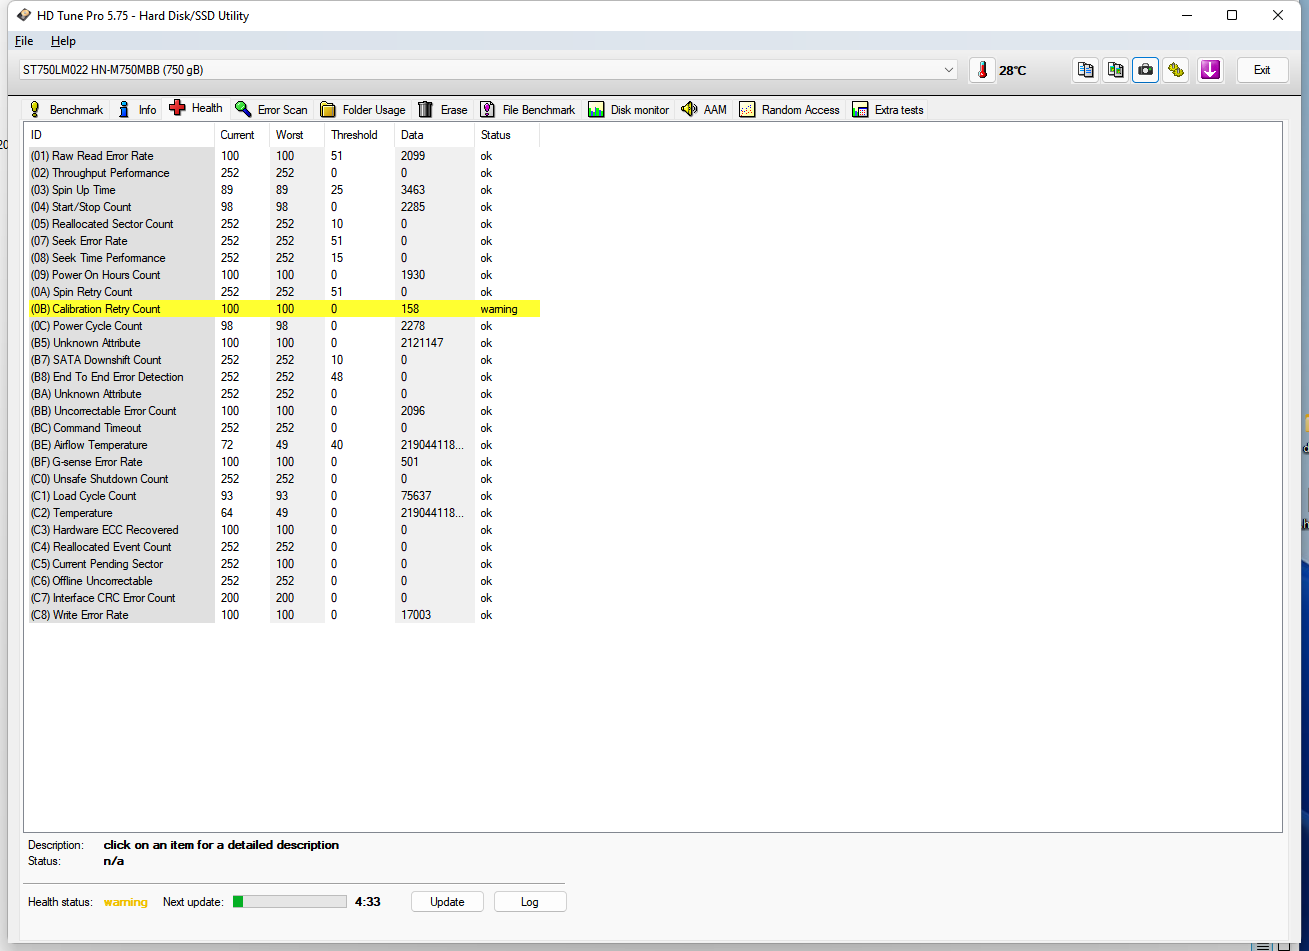
Task: Switch to the Error Scan tab
Action: pos(271,110)
